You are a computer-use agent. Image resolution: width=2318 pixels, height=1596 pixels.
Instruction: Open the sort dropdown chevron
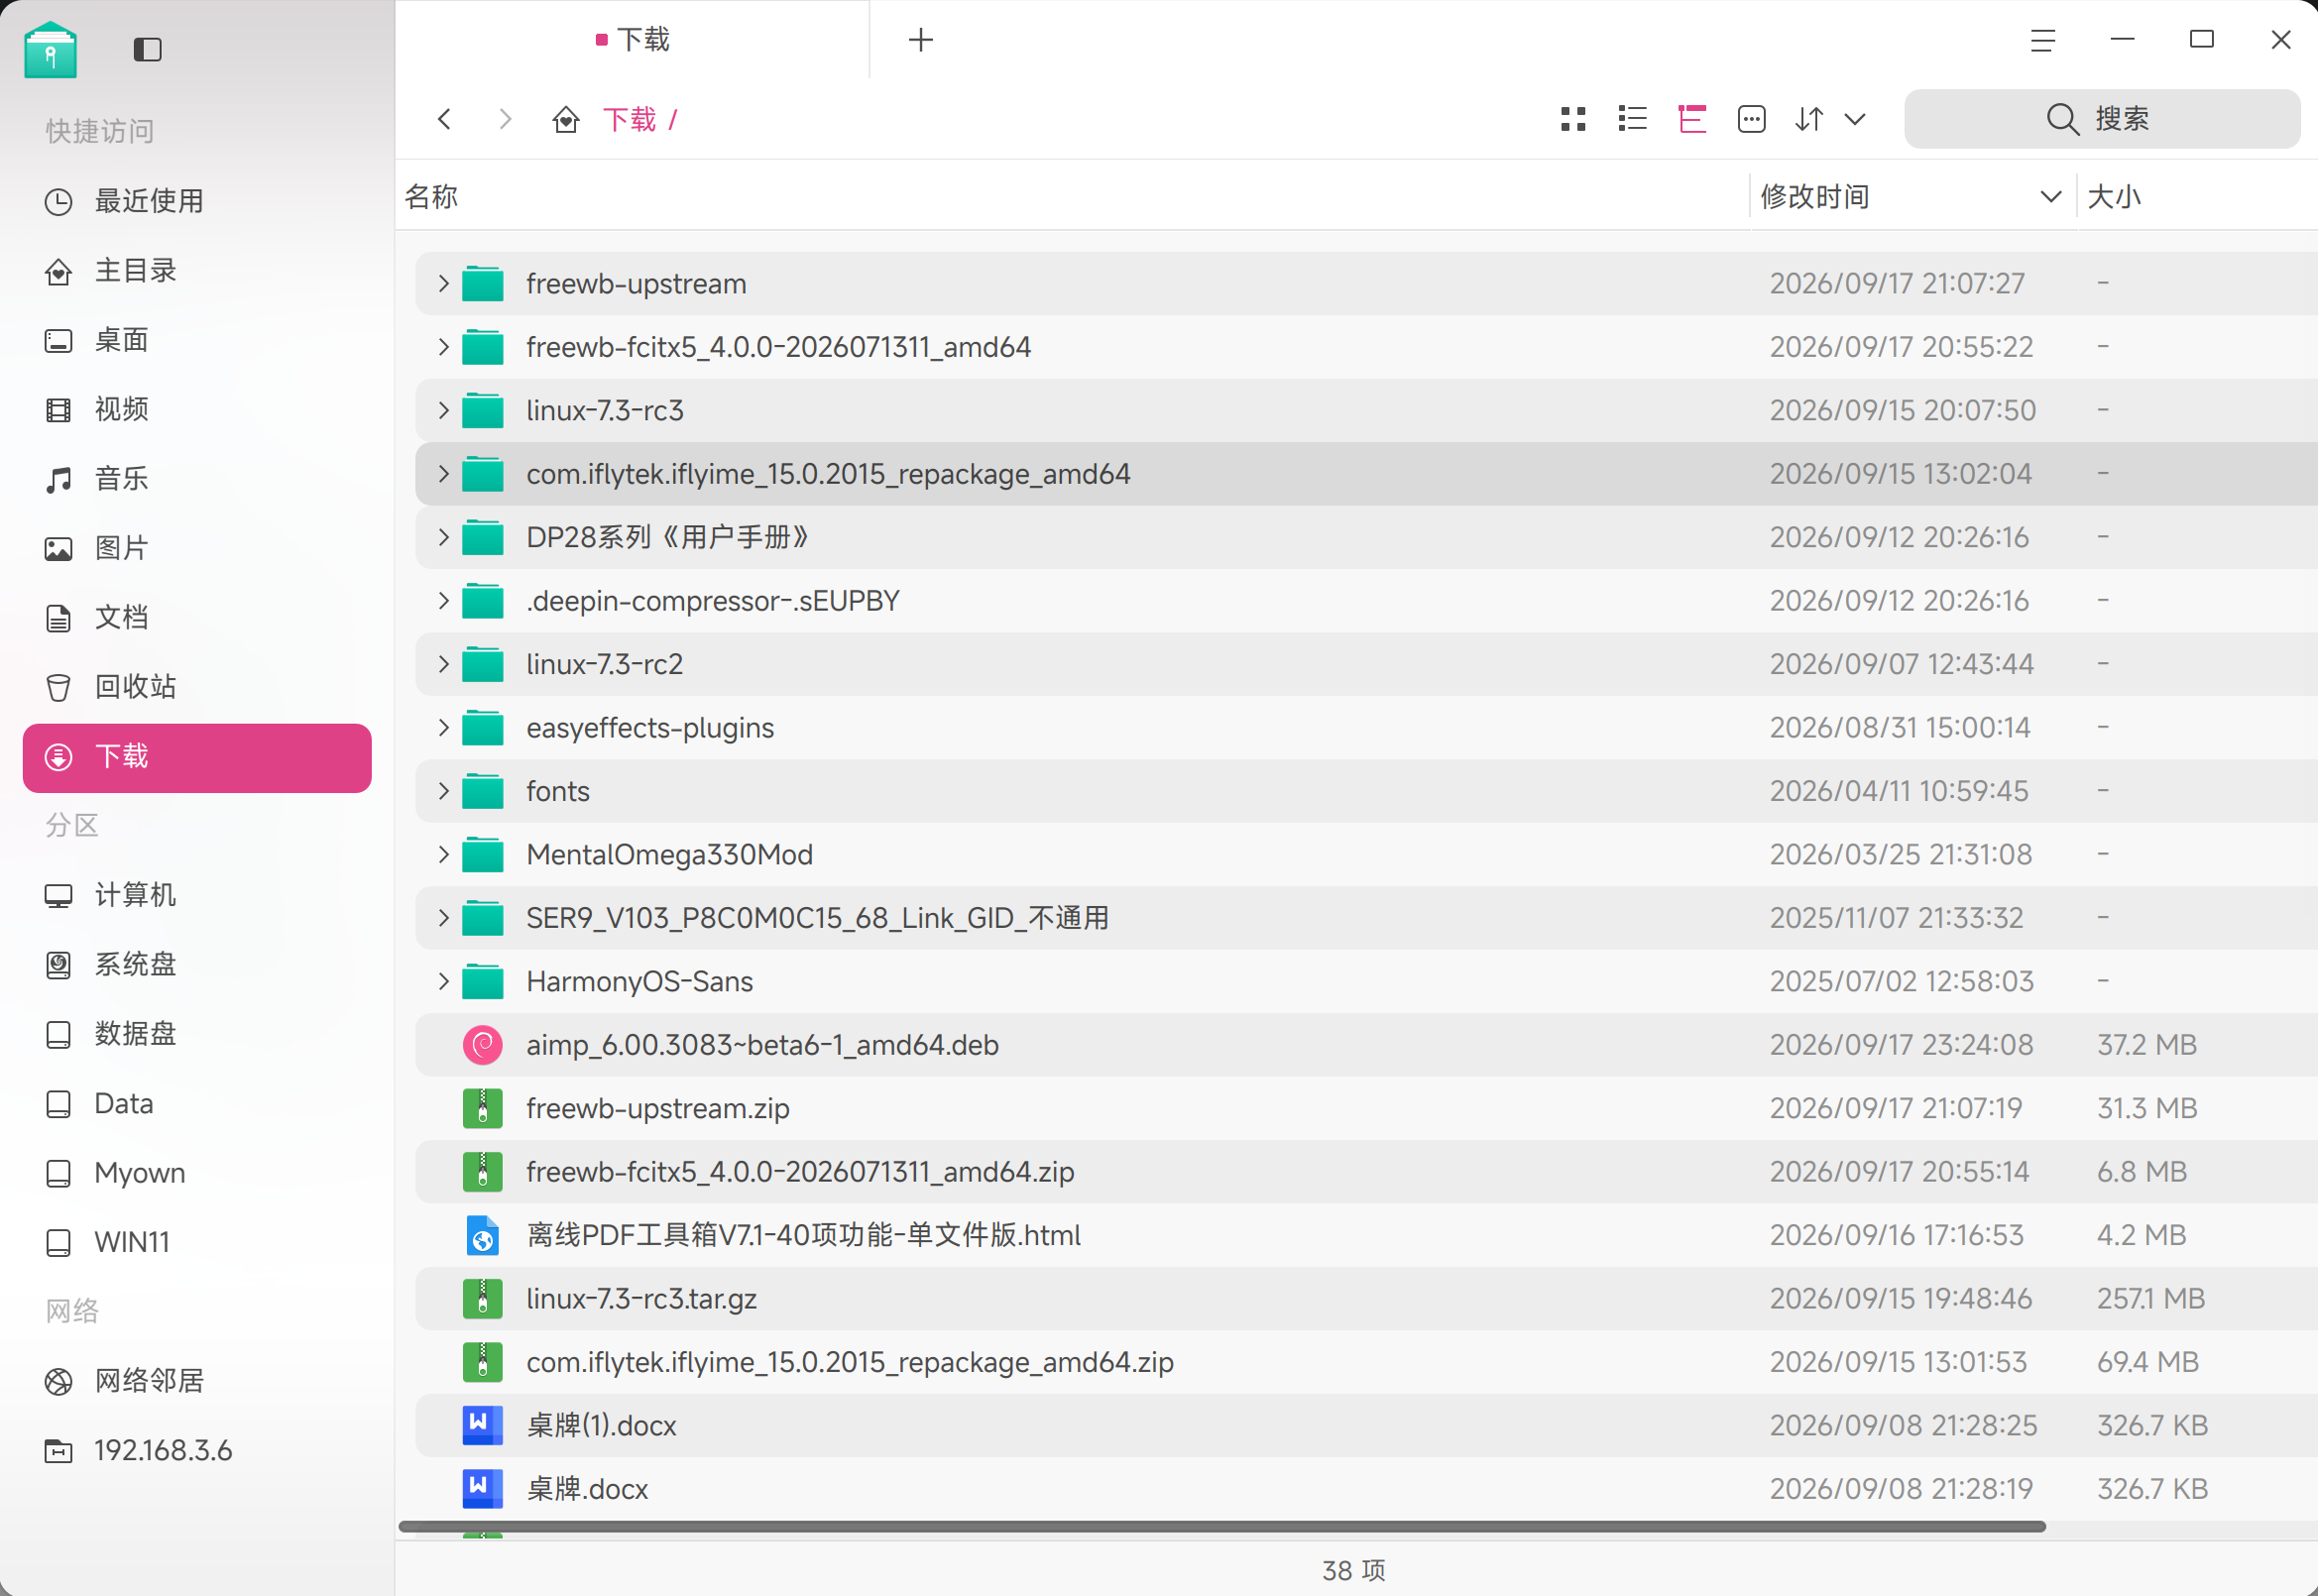[x=1855, y=119]
